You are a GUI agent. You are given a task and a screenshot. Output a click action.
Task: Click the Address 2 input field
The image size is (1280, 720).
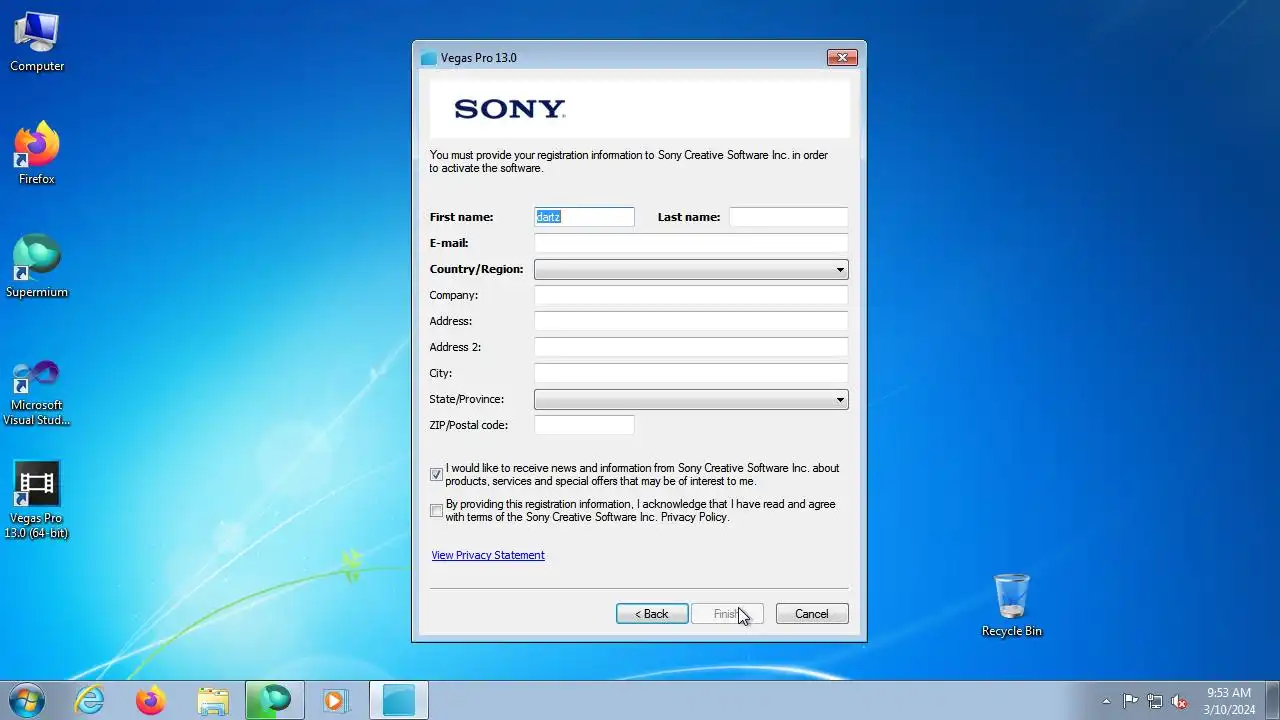pyautogui.click(x=691, y=347)
